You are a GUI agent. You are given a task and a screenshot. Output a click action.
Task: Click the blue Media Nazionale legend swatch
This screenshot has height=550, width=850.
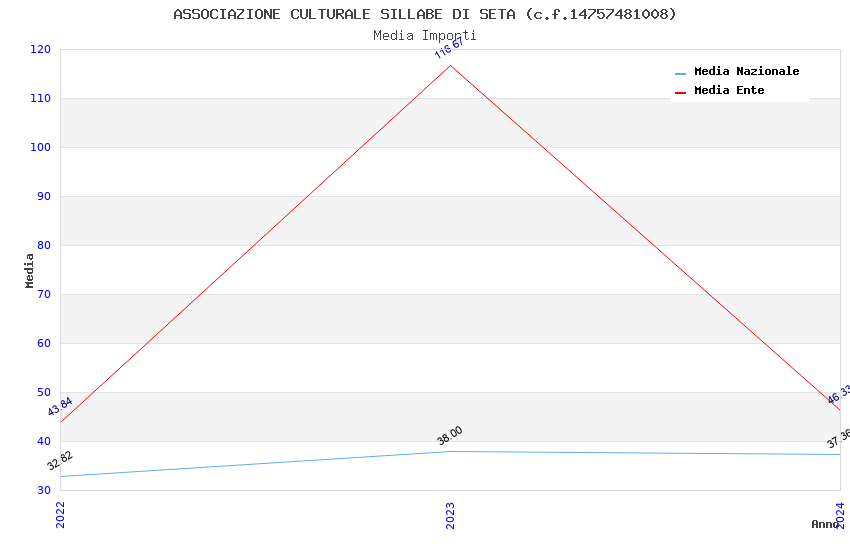pyautogui.click(x=680, y=73)
